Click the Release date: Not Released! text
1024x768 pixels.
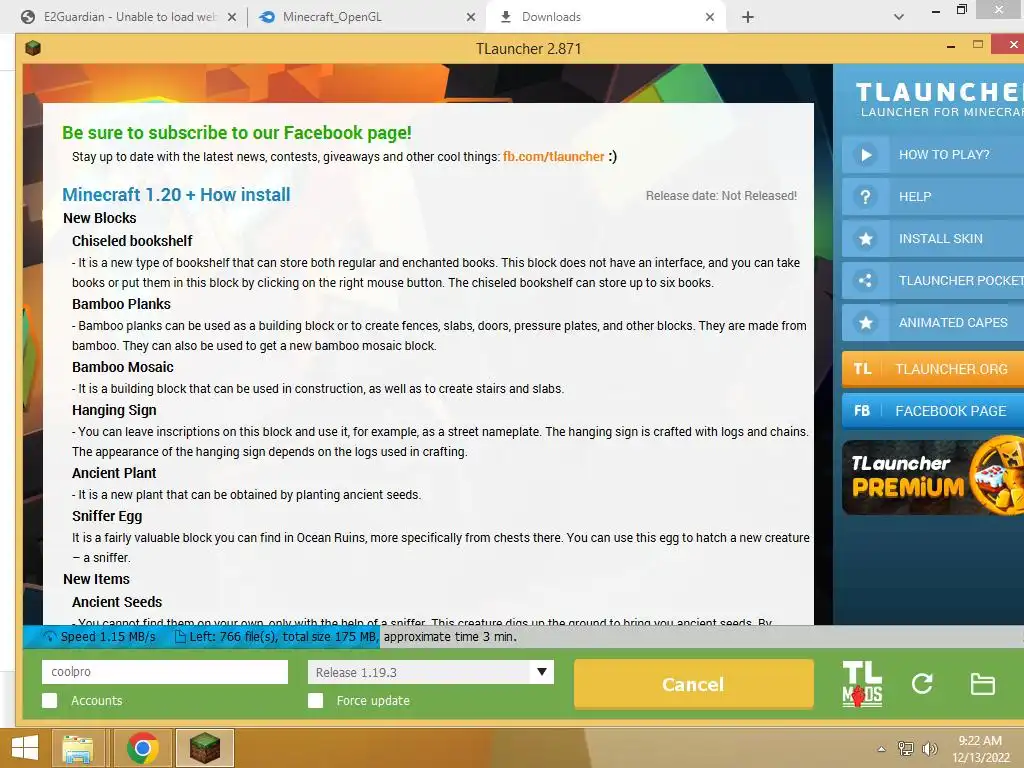(721, 196)
